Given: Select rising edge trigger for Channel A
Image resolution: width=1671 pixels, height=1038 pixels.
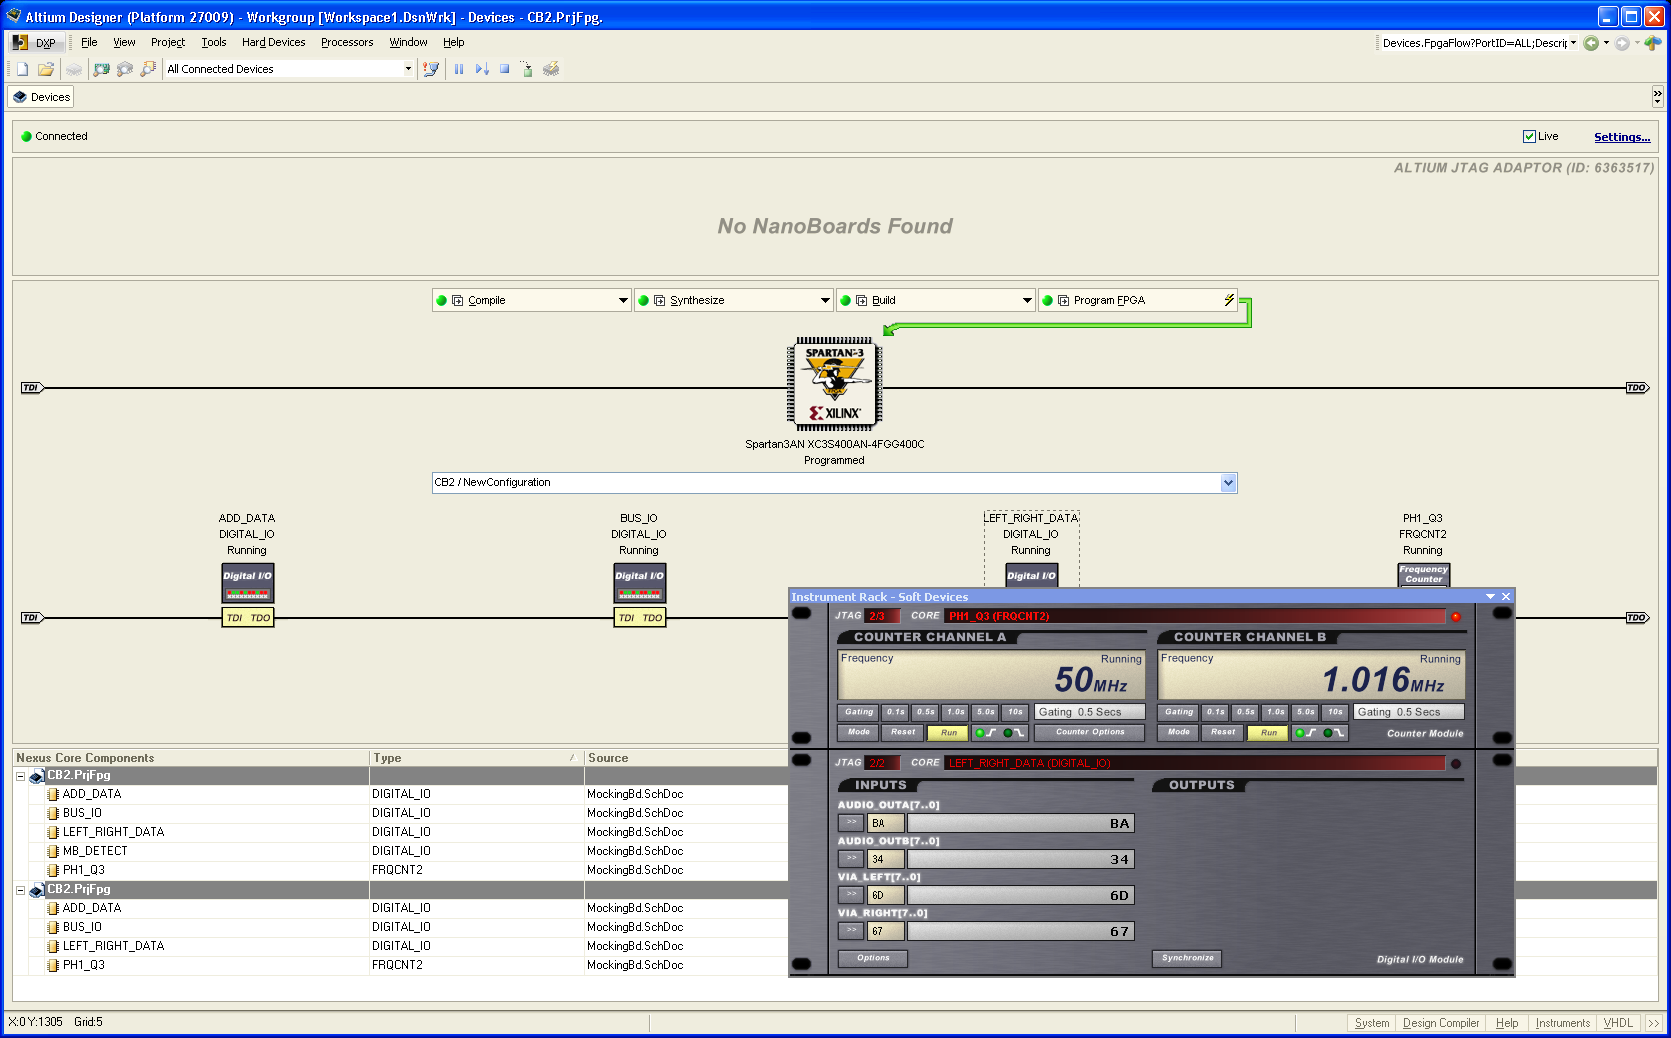Looking at the screenshot, I should [986, 733].
